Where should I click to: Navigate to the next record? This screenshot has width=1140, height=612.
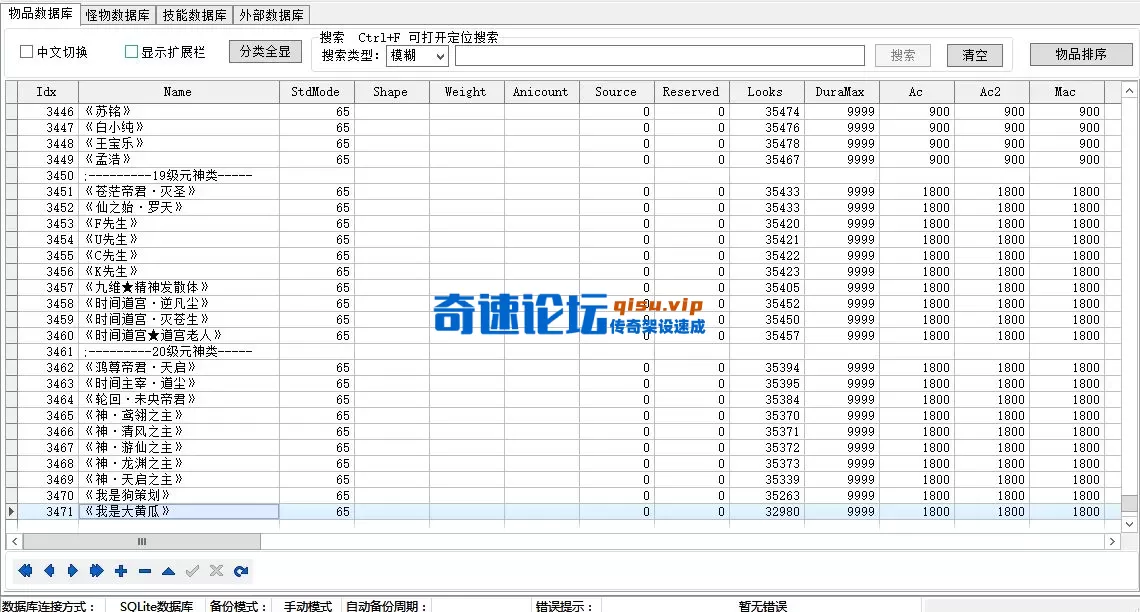(x=72, y=570)
